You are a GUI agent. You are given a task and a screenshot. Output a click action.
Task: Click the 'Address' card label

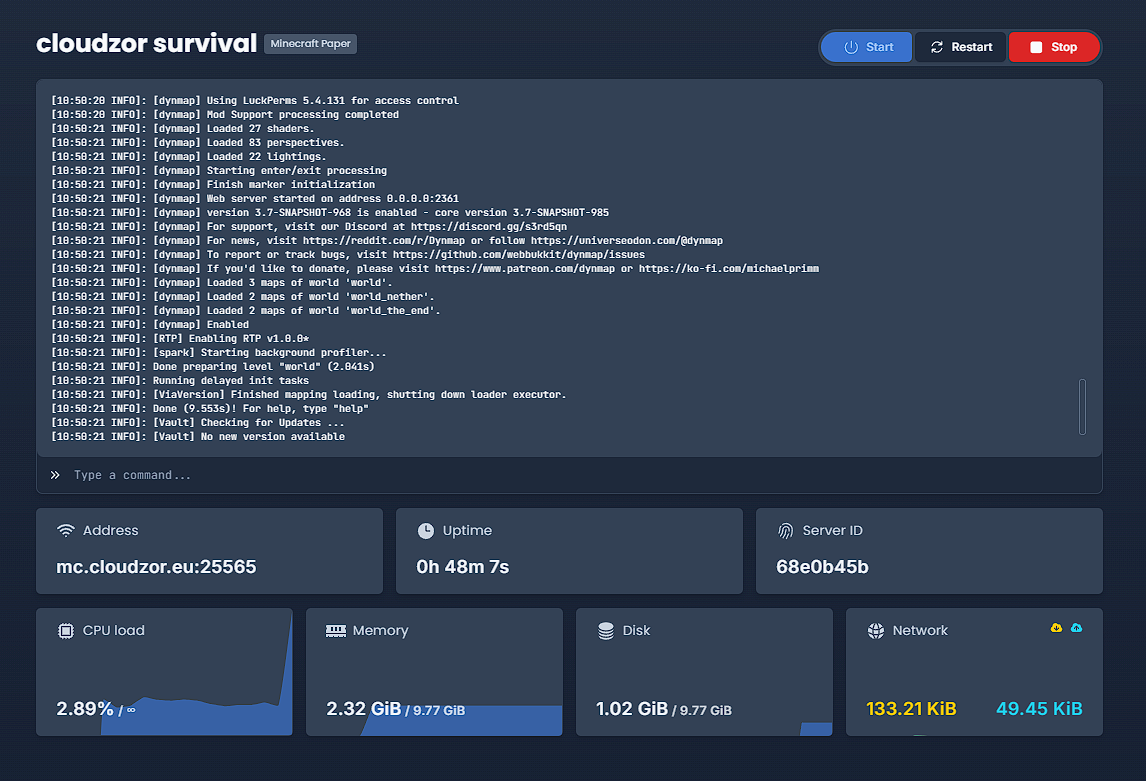click(110, 530)
